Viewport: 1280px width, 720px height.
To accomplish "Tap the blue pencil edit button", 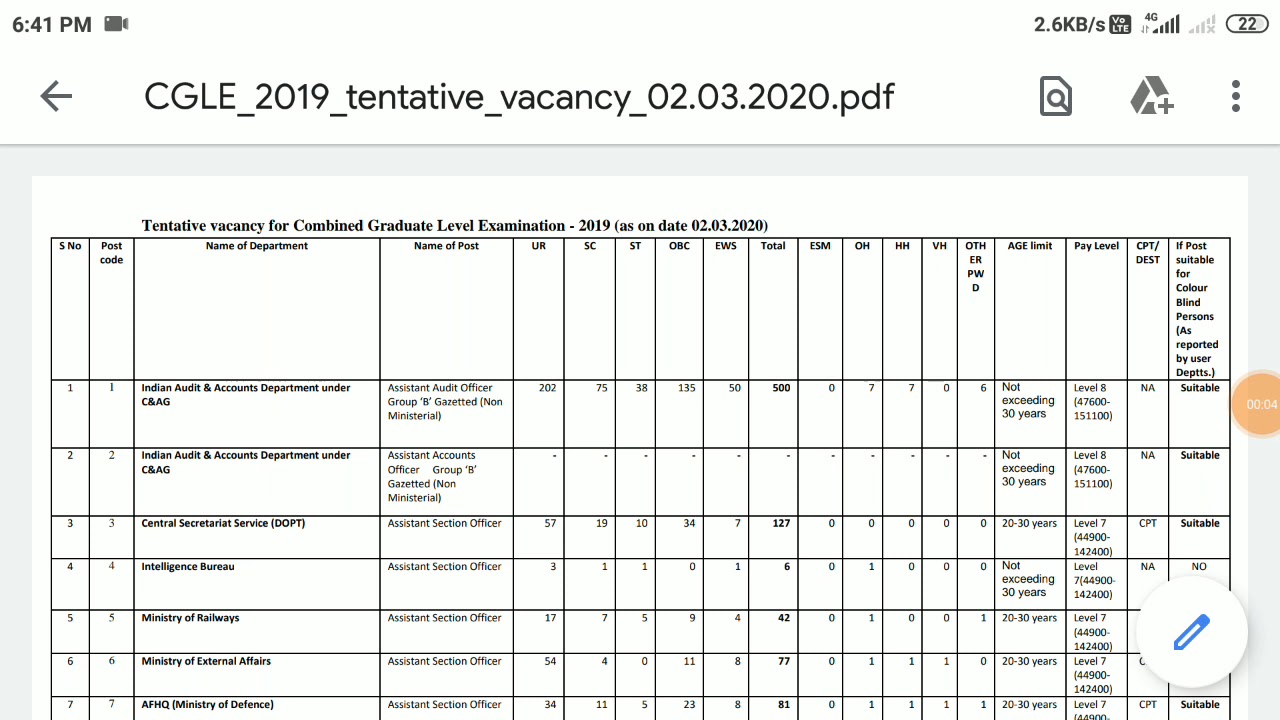I will click(x=1192, y=632).
